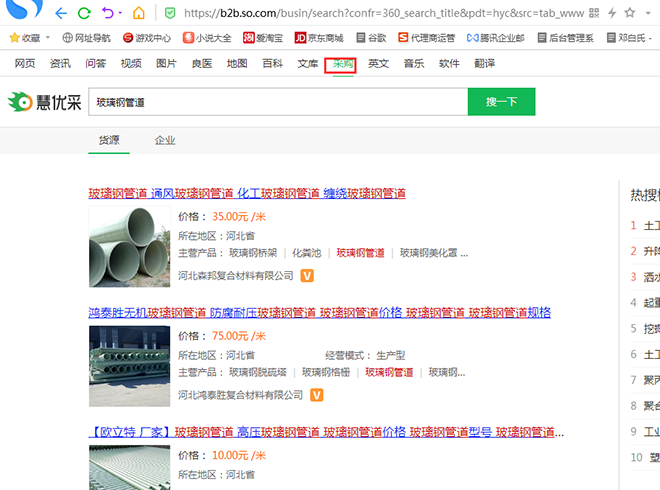Open 腾讯企业邮 bookmark

(496, 38)
